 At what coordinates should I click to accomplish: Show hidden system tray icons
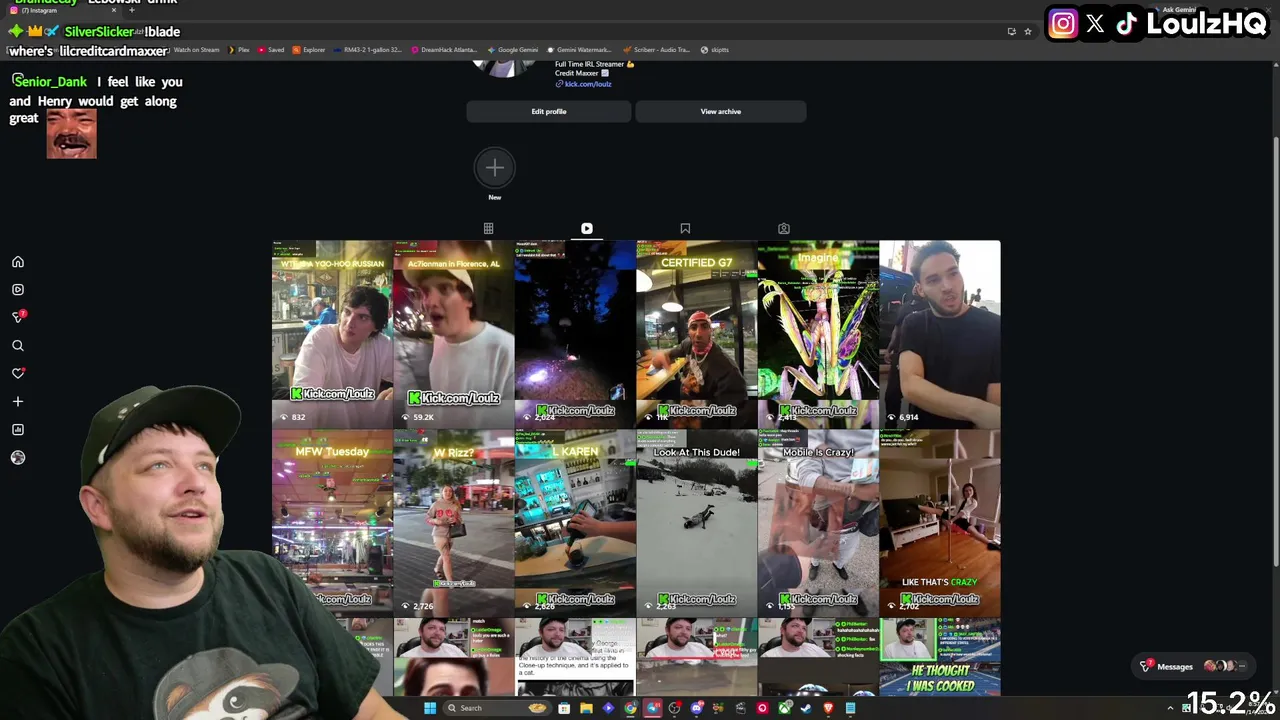point(1171,708)
